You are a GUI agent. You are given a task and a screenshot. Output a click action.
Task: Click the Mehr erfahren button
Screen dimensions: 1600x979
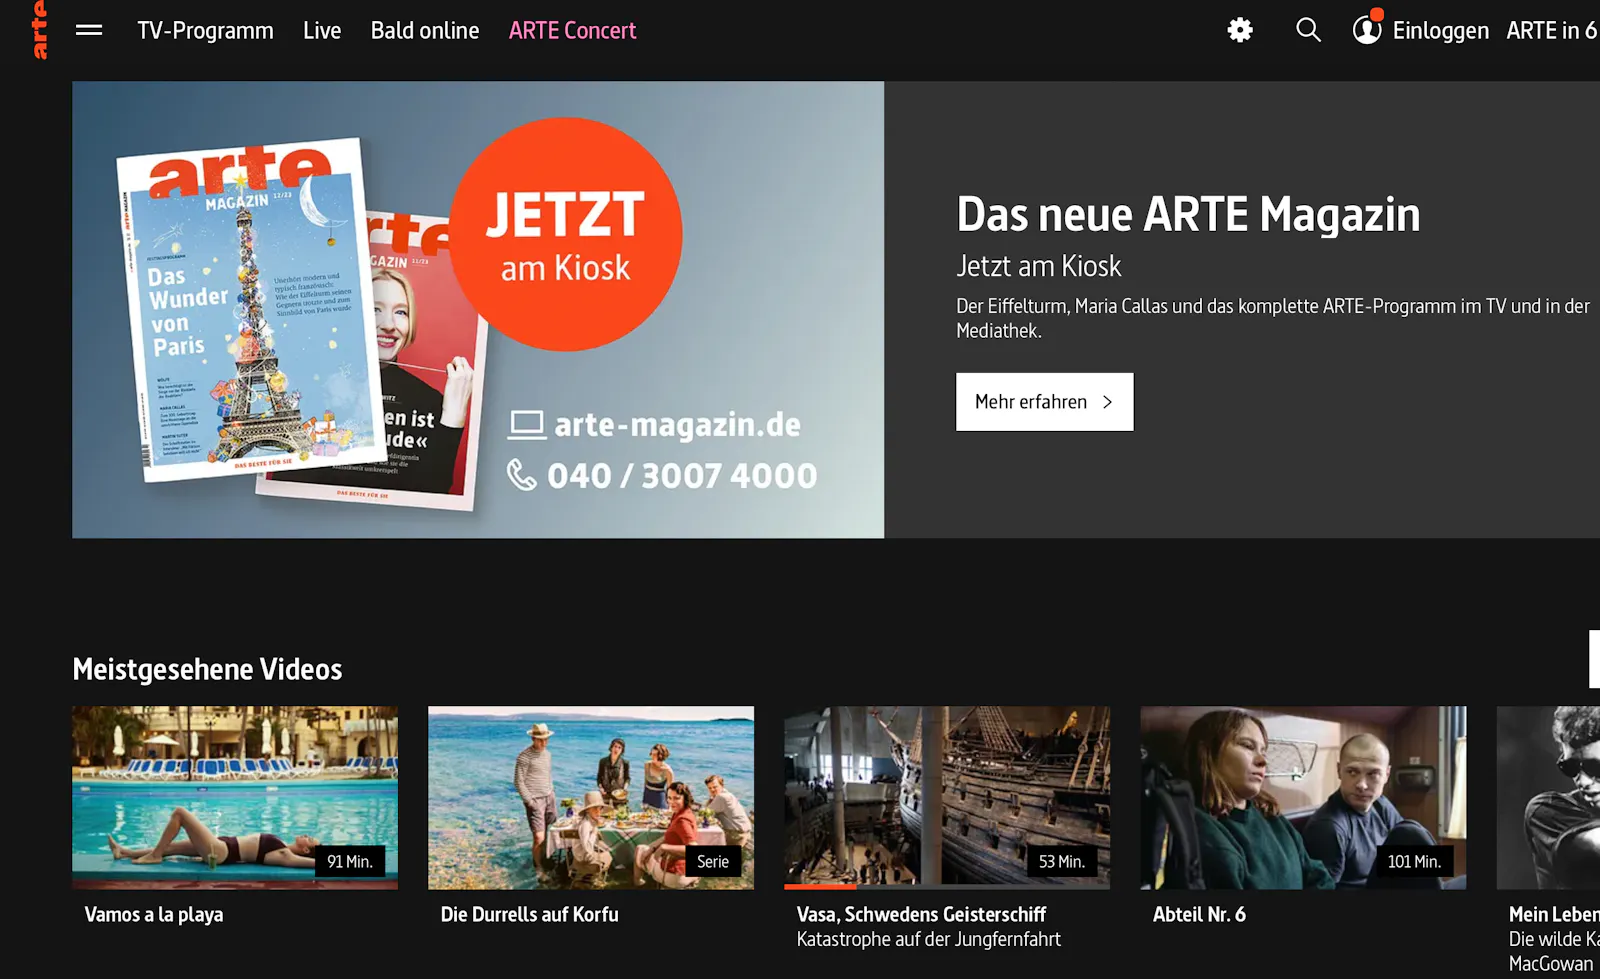[x=1044, y=402]
